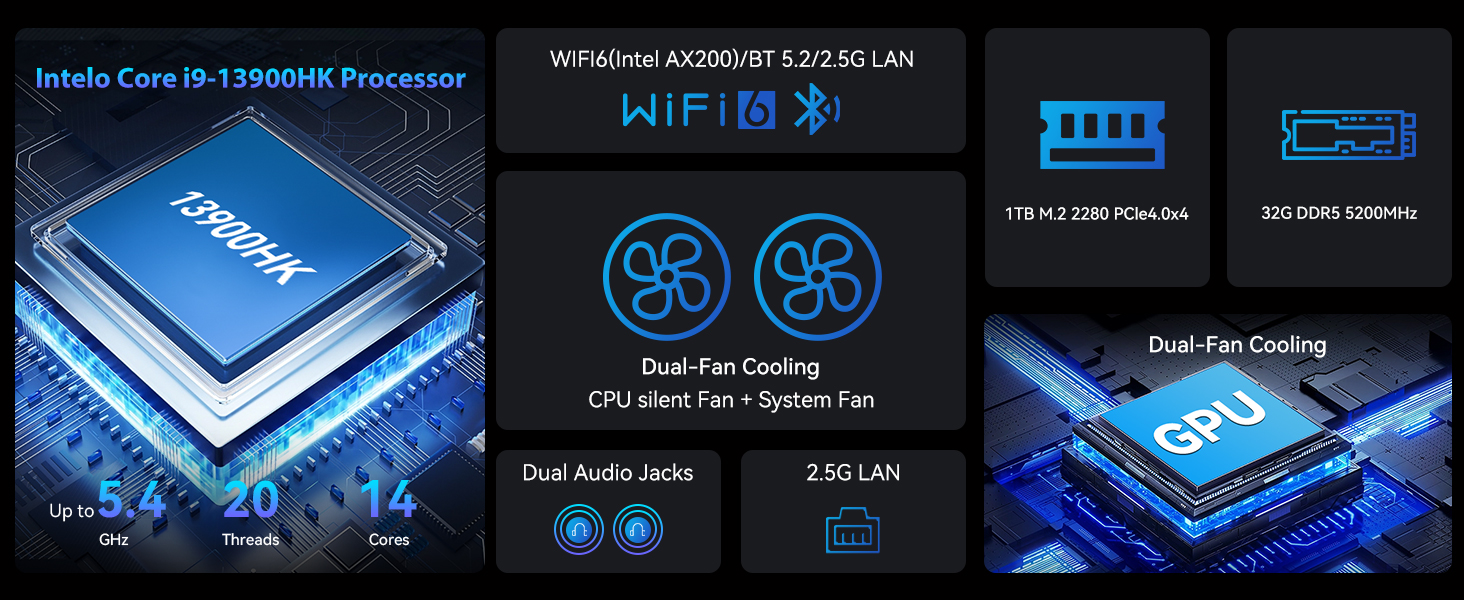Click the WiFi 6 logo

pos(699,110)
